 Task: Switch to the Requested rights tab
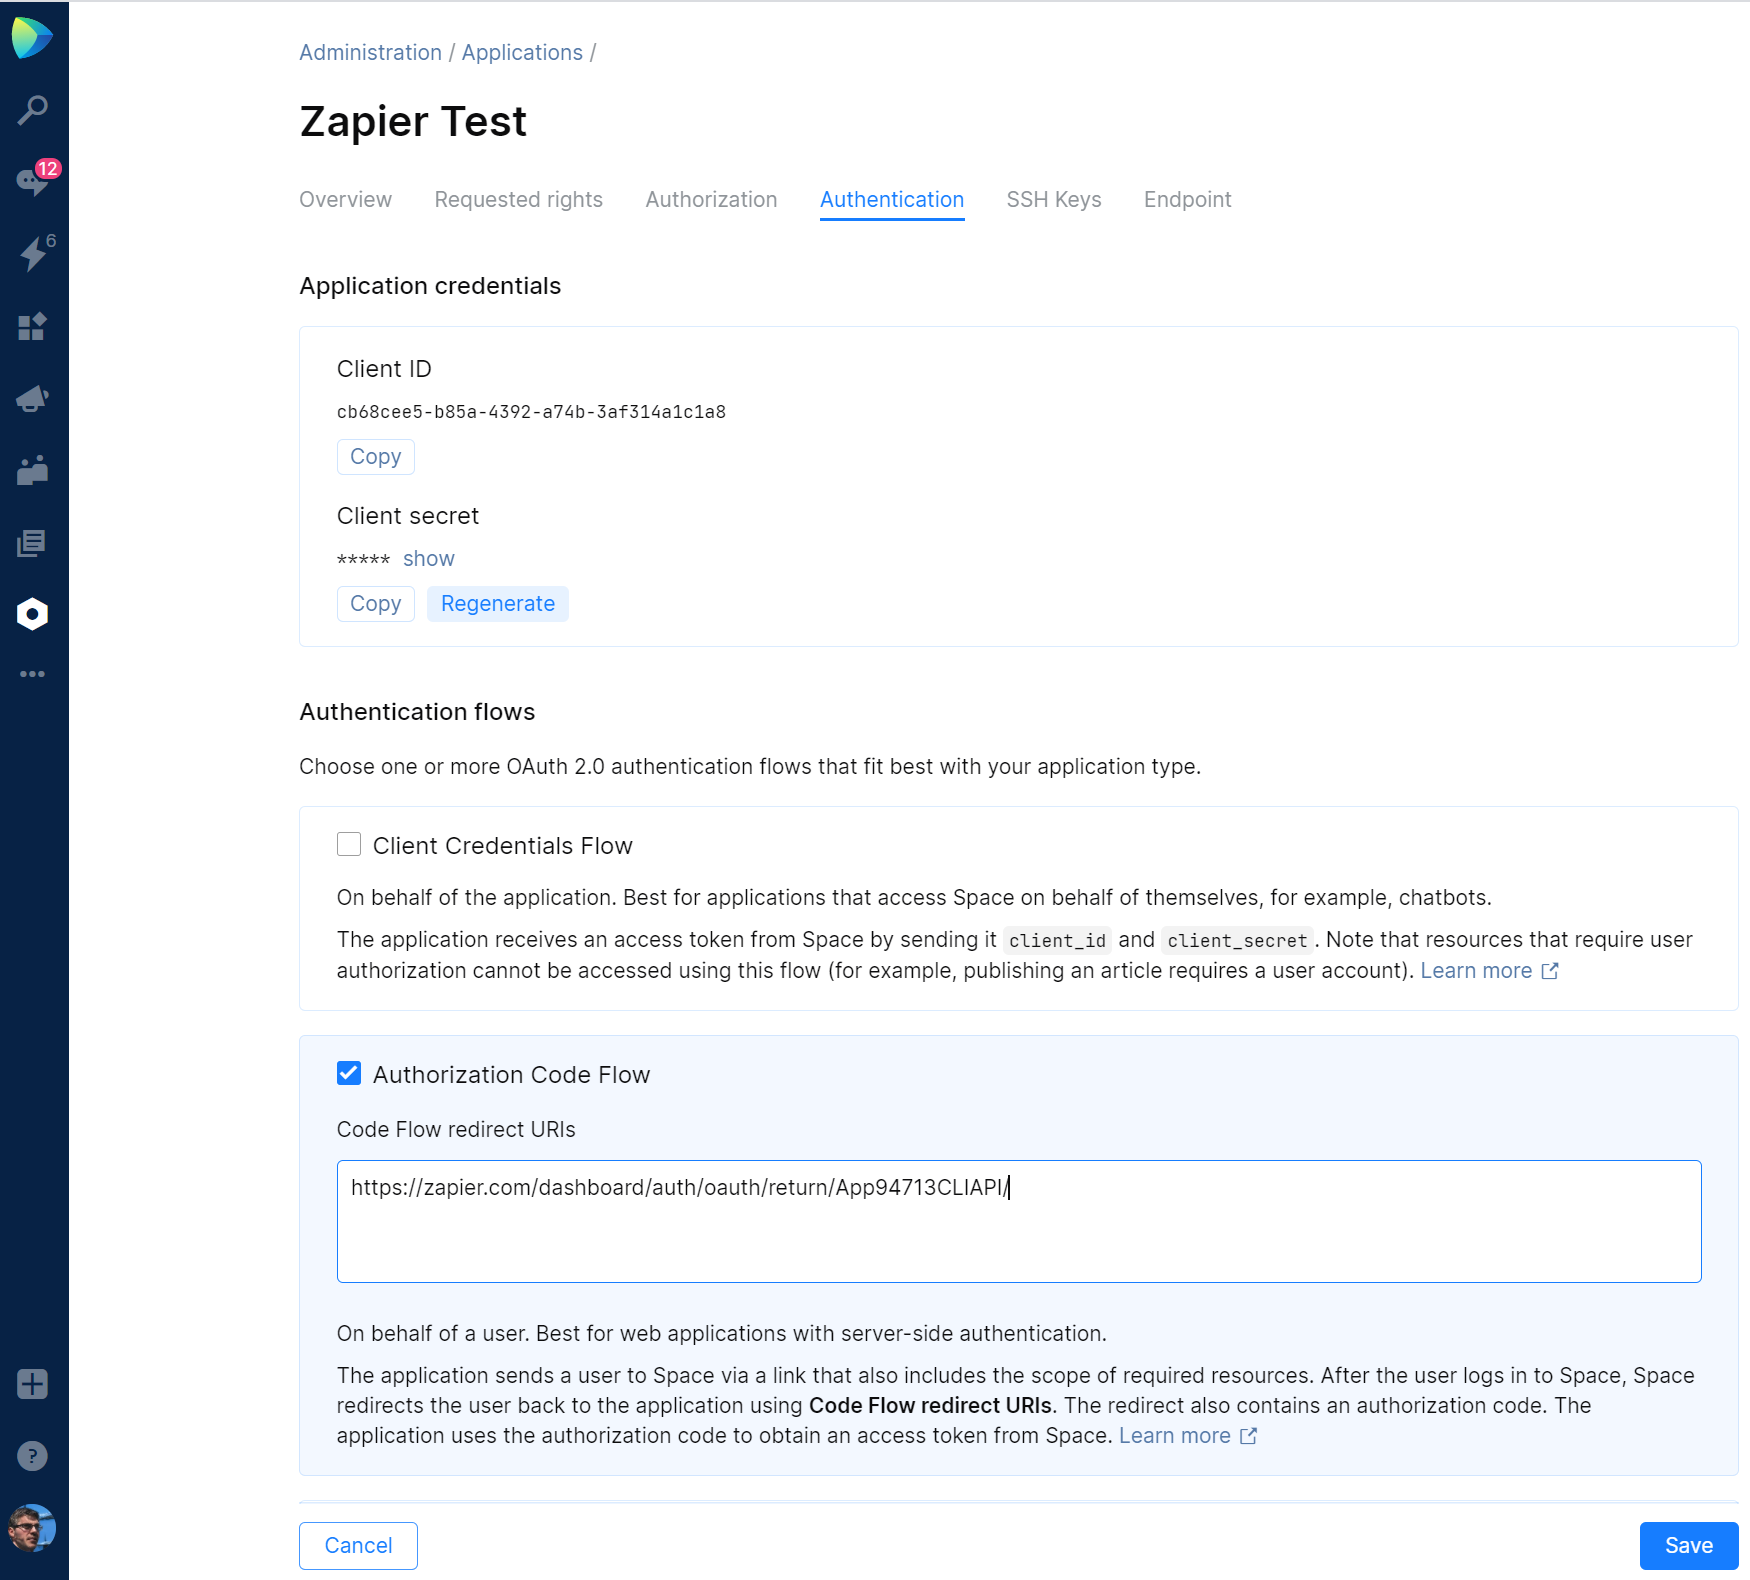tap(518, 200)
